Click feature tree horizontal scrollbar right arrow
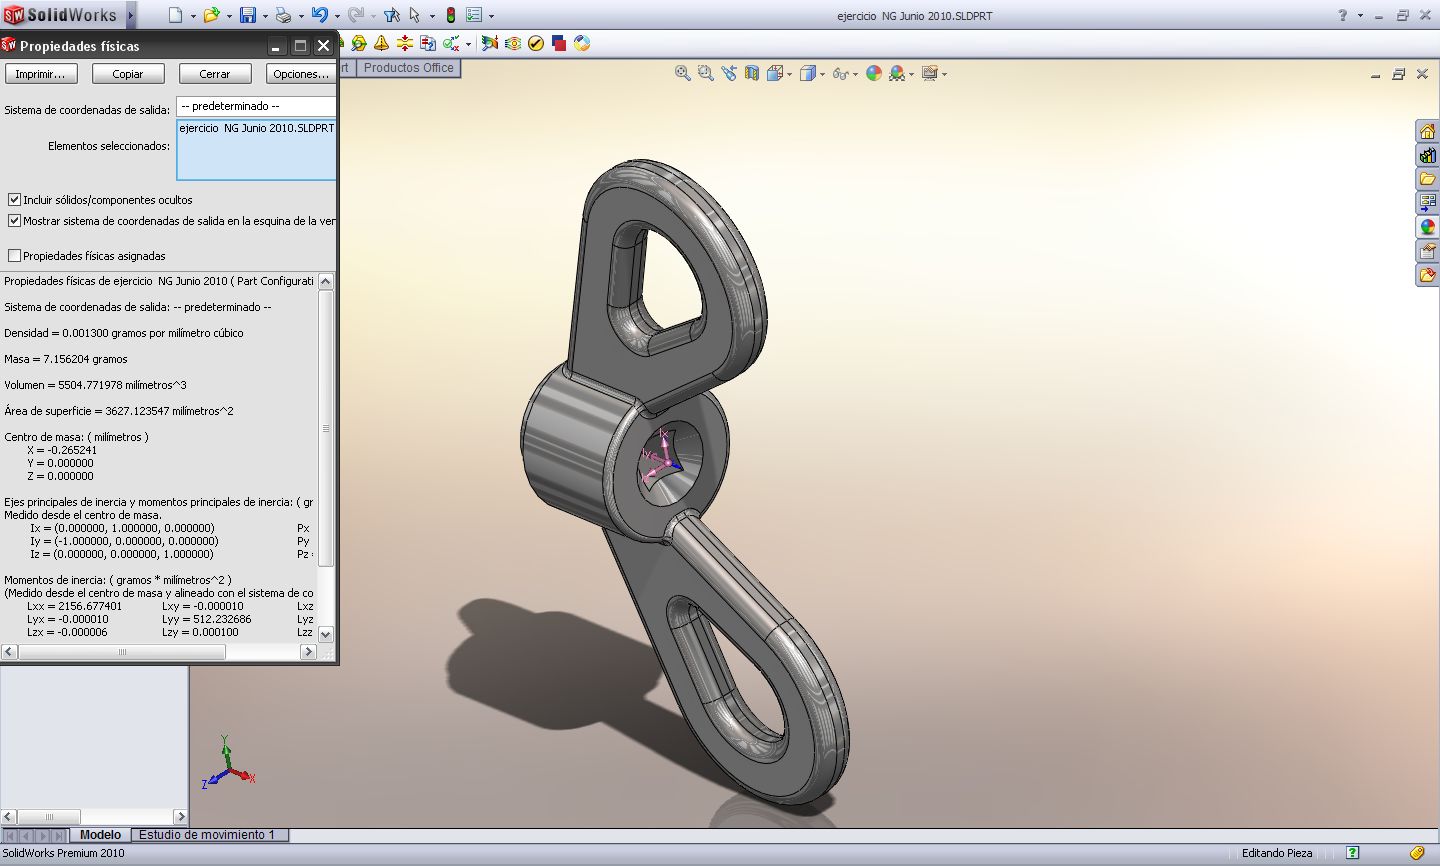Image resolution: width=1440 pixels, height=866 pixels. click(x=180, y=817)
